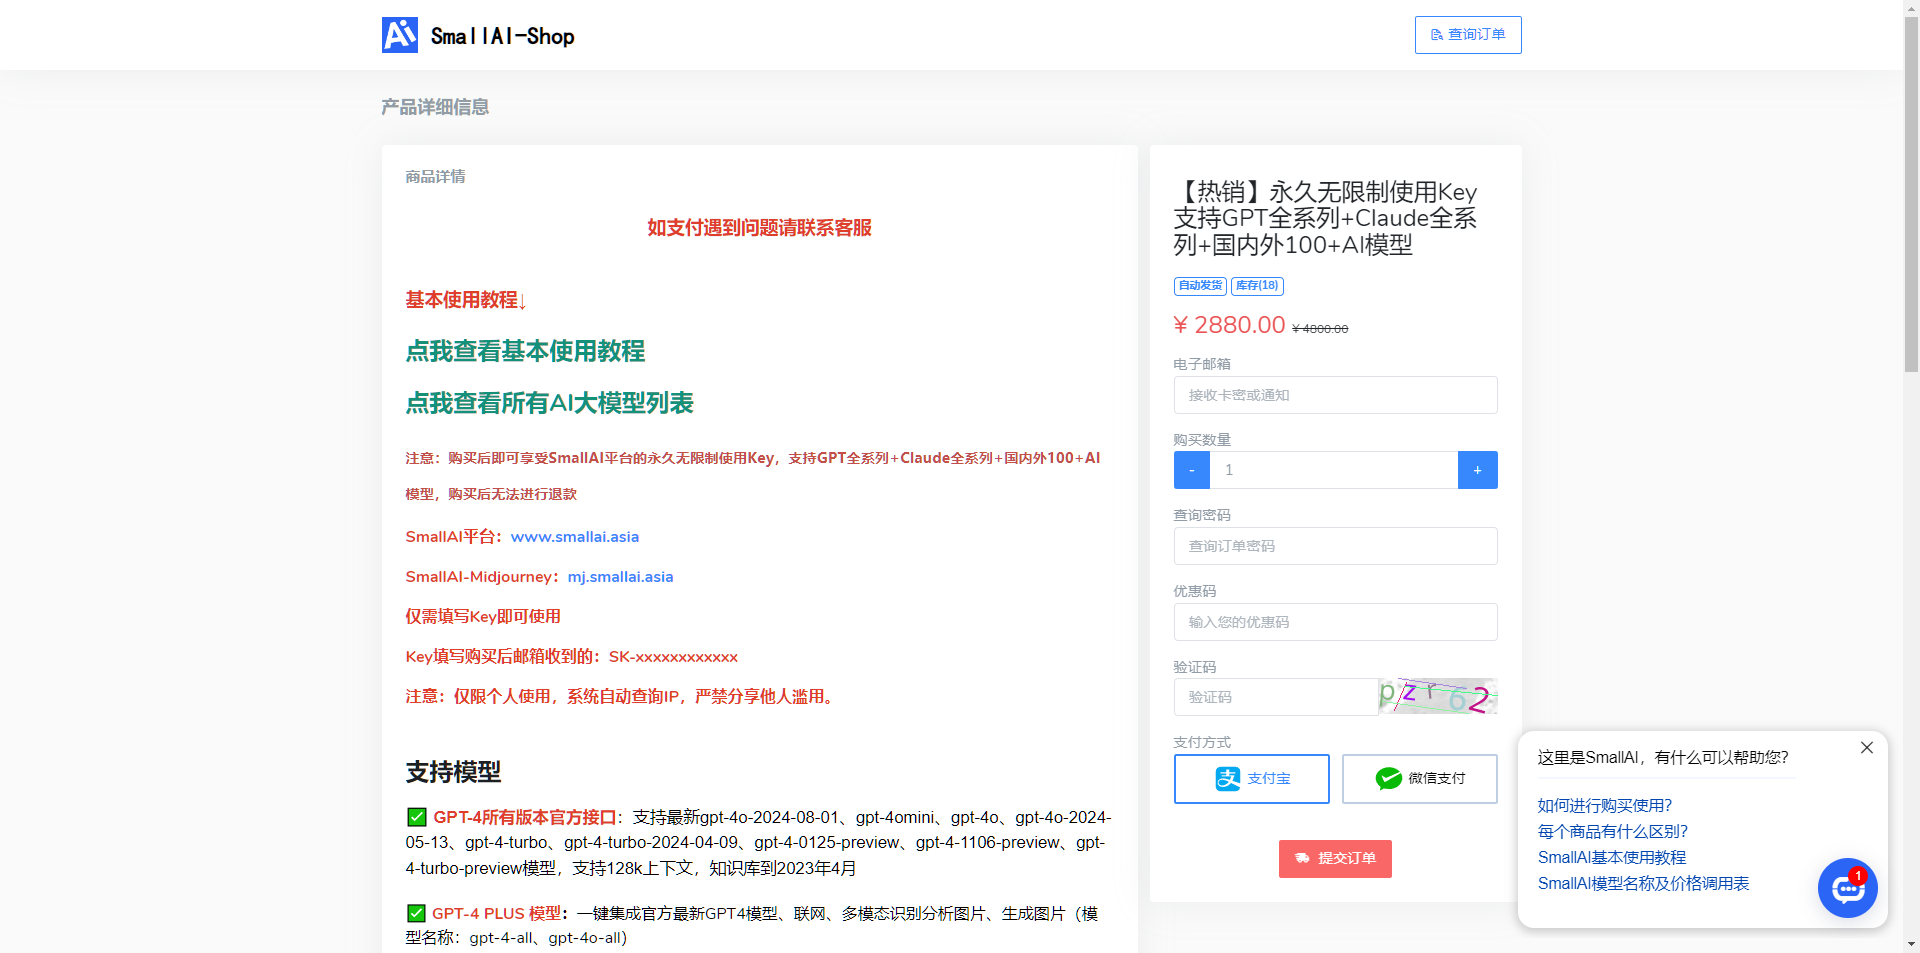
Task: Click 仅需填写Key即可使用 text
Action: [x=483, y=617]
